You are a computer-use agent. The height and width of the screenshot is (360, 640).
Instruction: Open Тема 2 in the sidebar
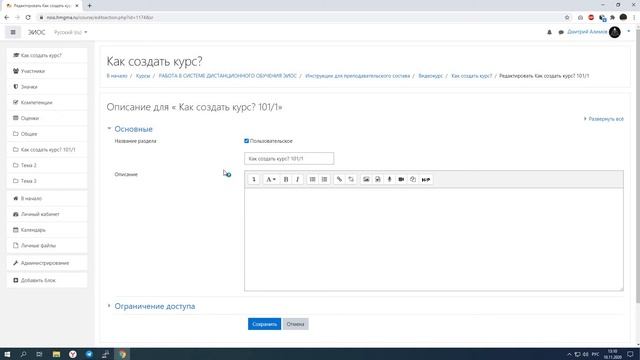pyautogui.click(x=47, y=165)
